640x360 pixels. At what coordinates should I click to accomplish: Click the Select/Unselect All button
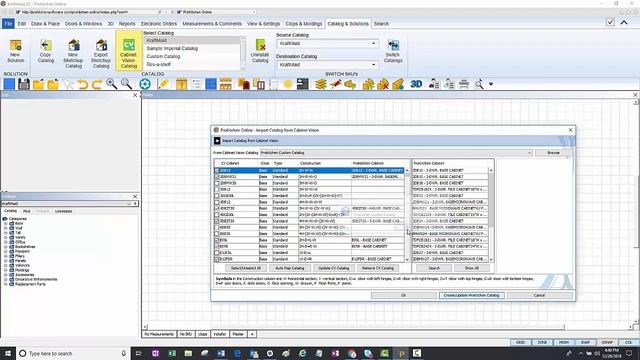[246, 268]
